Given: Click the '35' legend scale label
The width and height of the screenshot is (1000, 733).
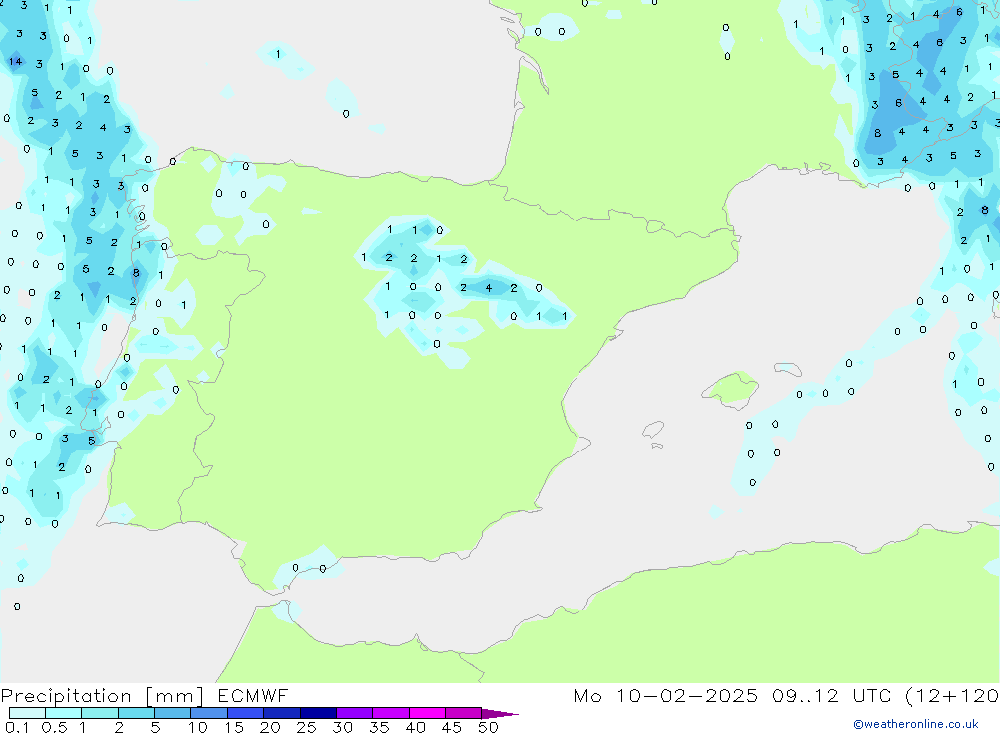Looking at the screenshot, I should (x=379, y=727).
